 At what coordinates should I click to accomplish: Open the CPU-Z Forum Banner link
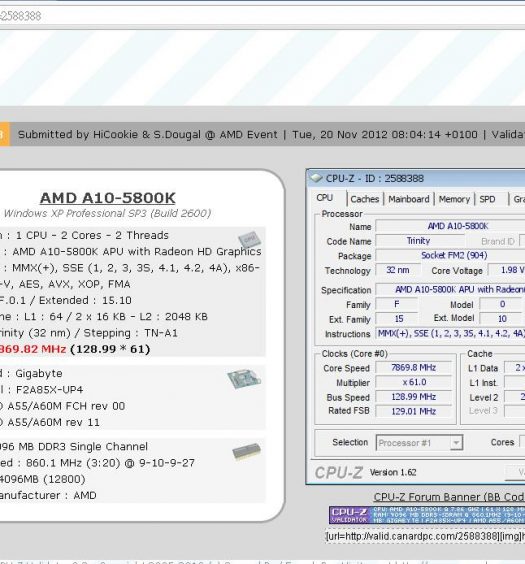click(x=449, y=497)
